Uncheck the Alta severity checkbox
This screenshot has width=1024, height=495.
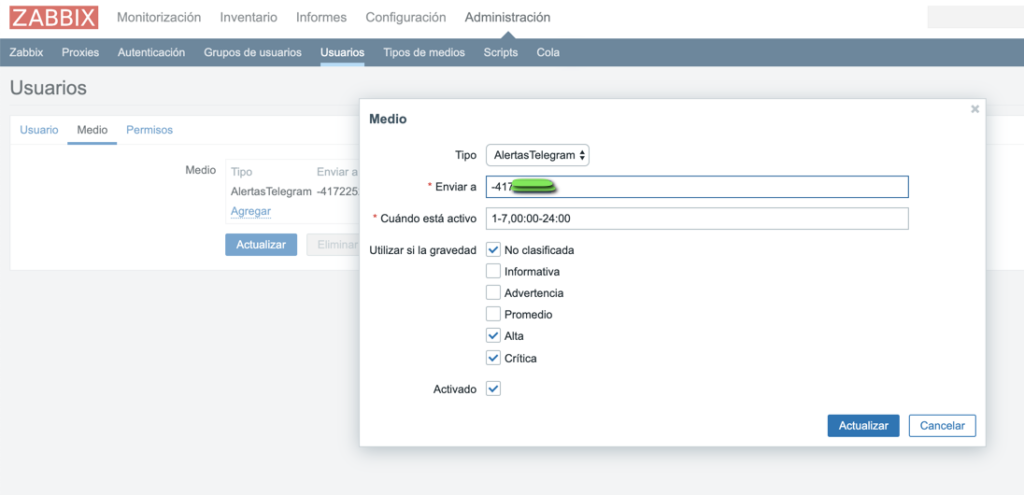tap(493, 336)
